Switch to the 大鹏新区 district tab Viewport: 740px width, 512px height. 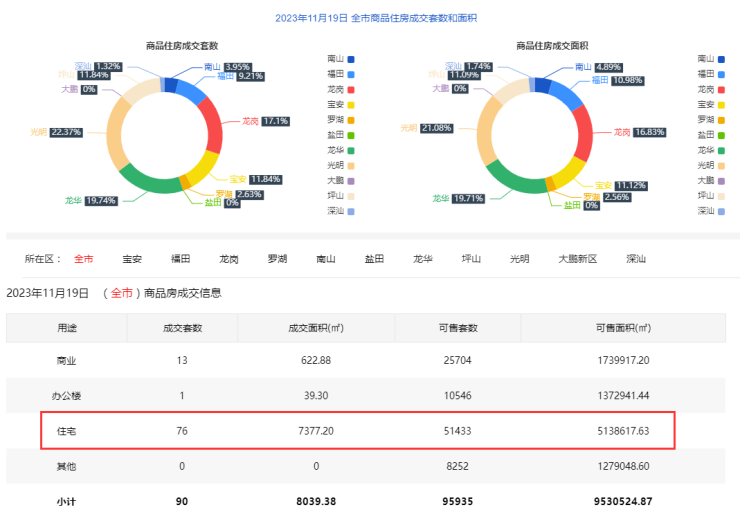(577, 259)
